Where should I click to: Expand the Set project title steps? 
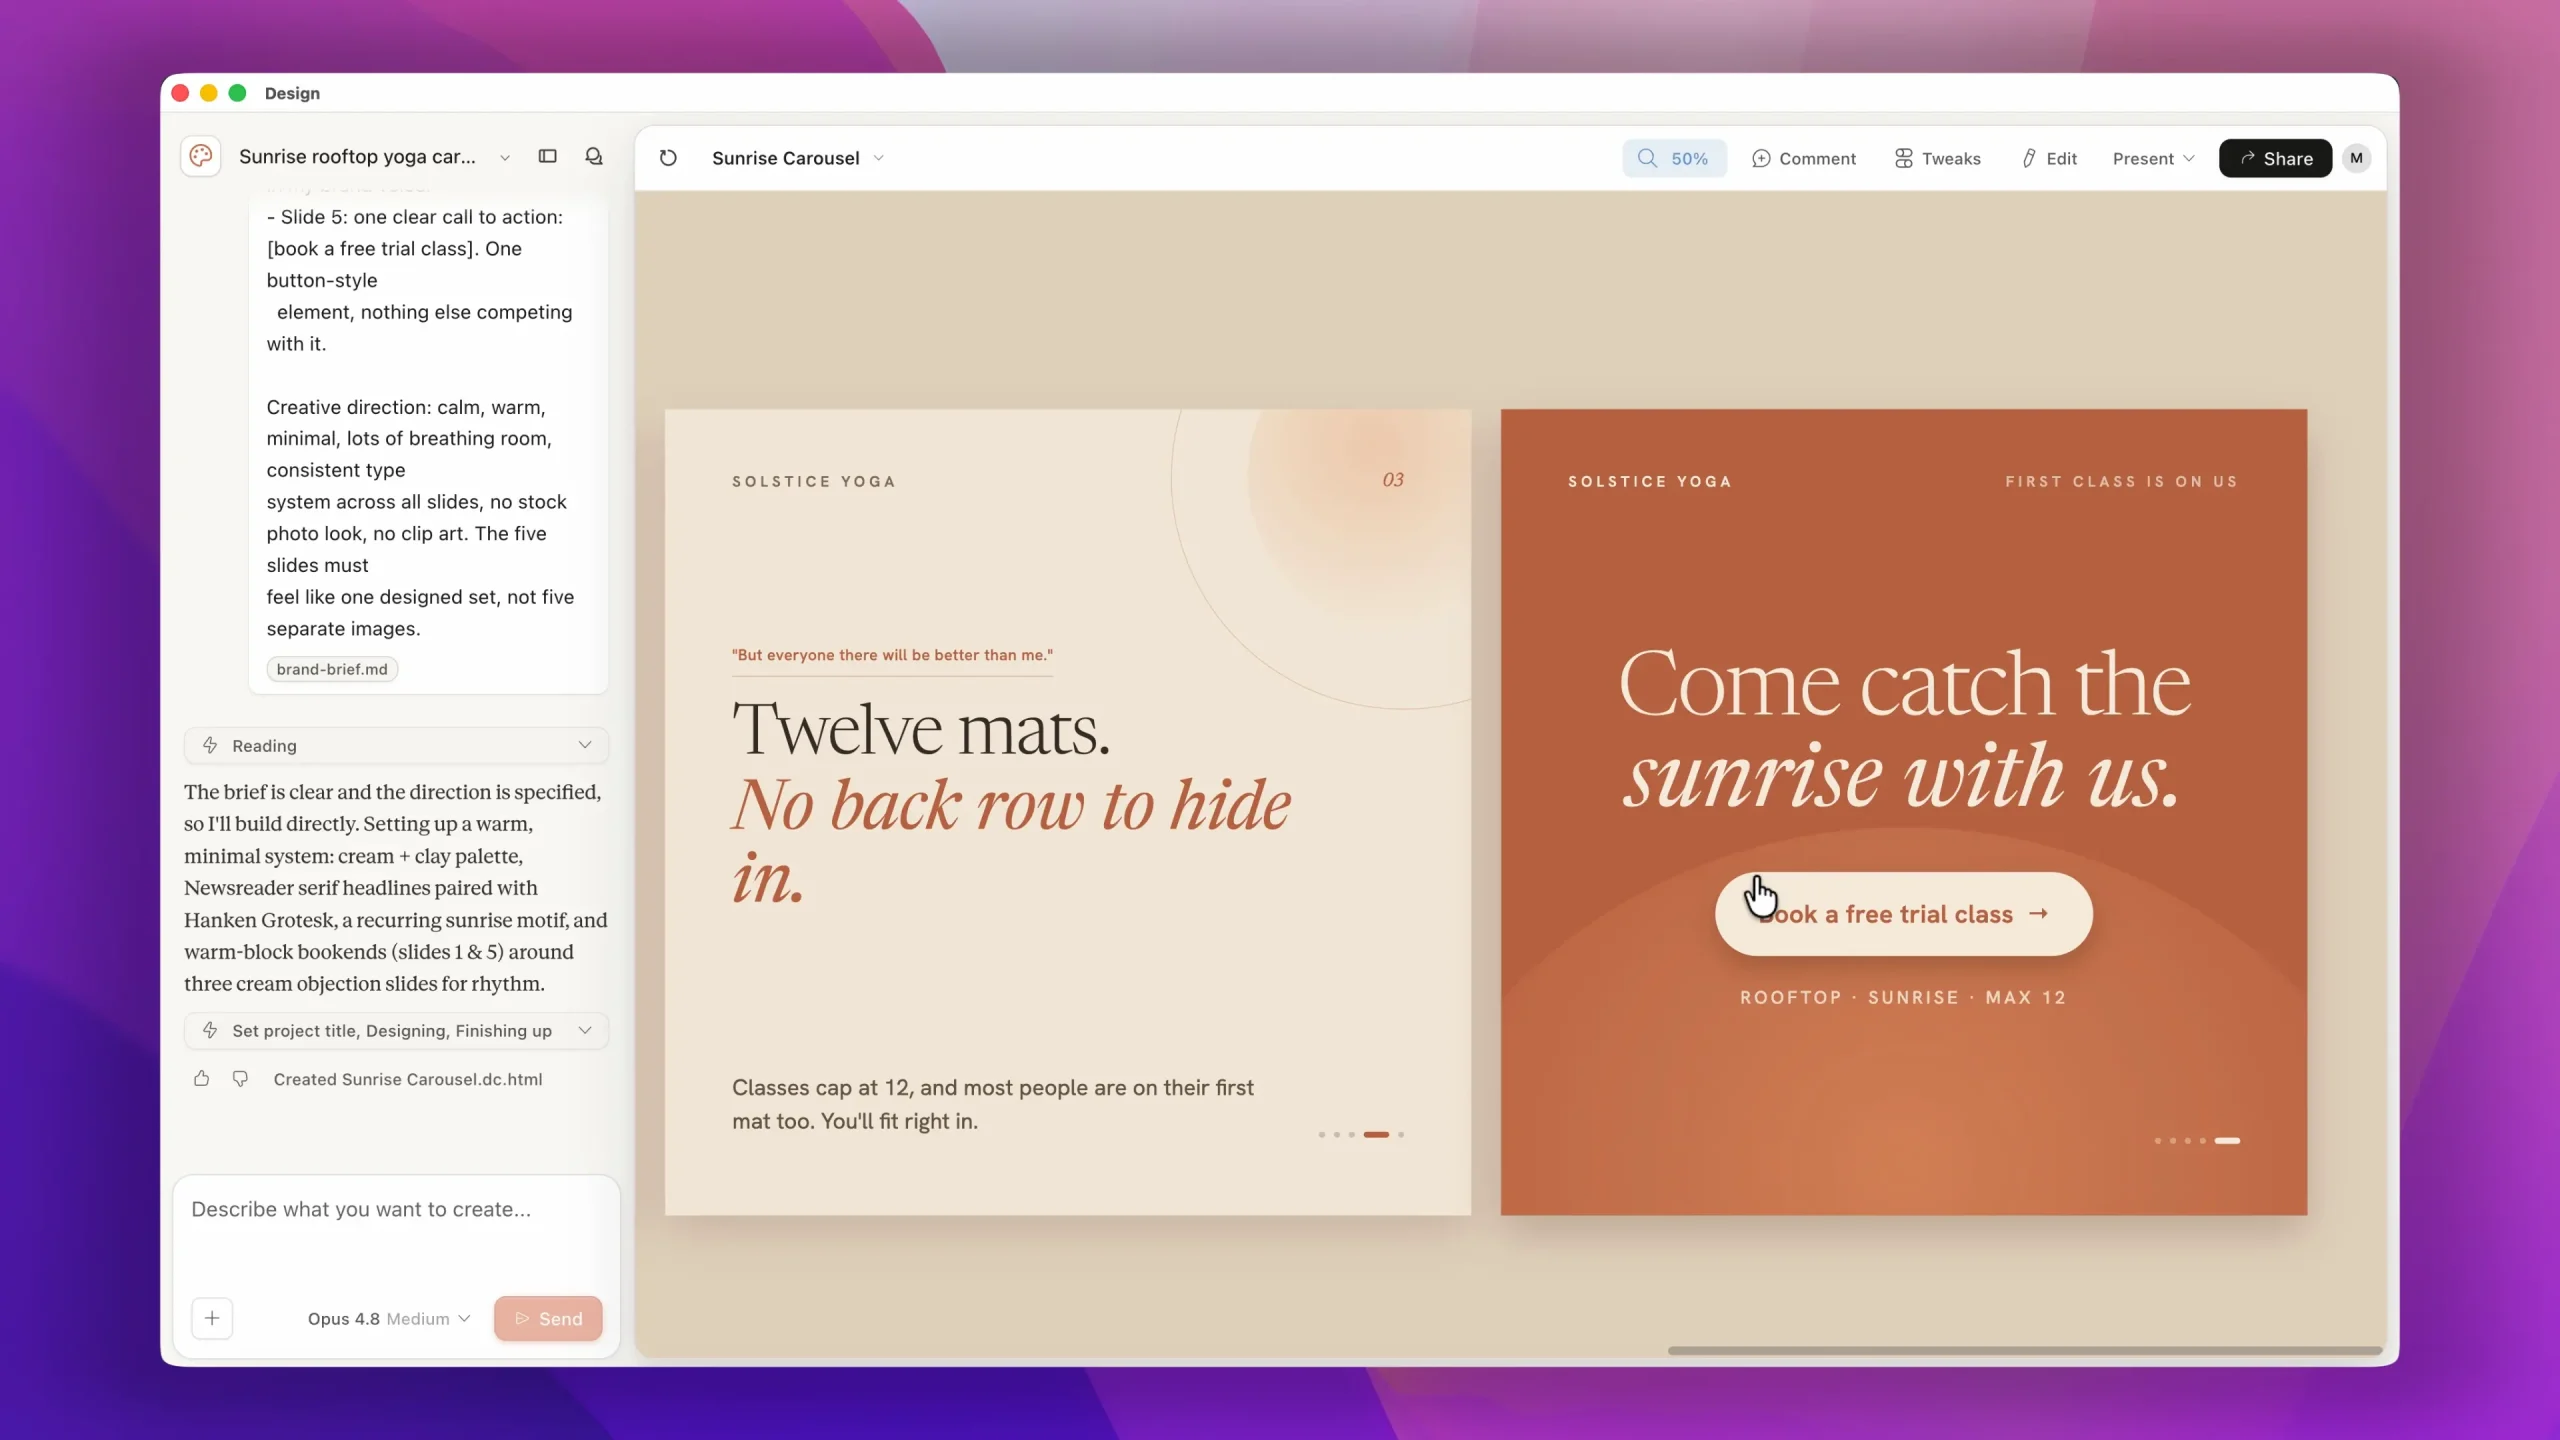(396, 1030)
